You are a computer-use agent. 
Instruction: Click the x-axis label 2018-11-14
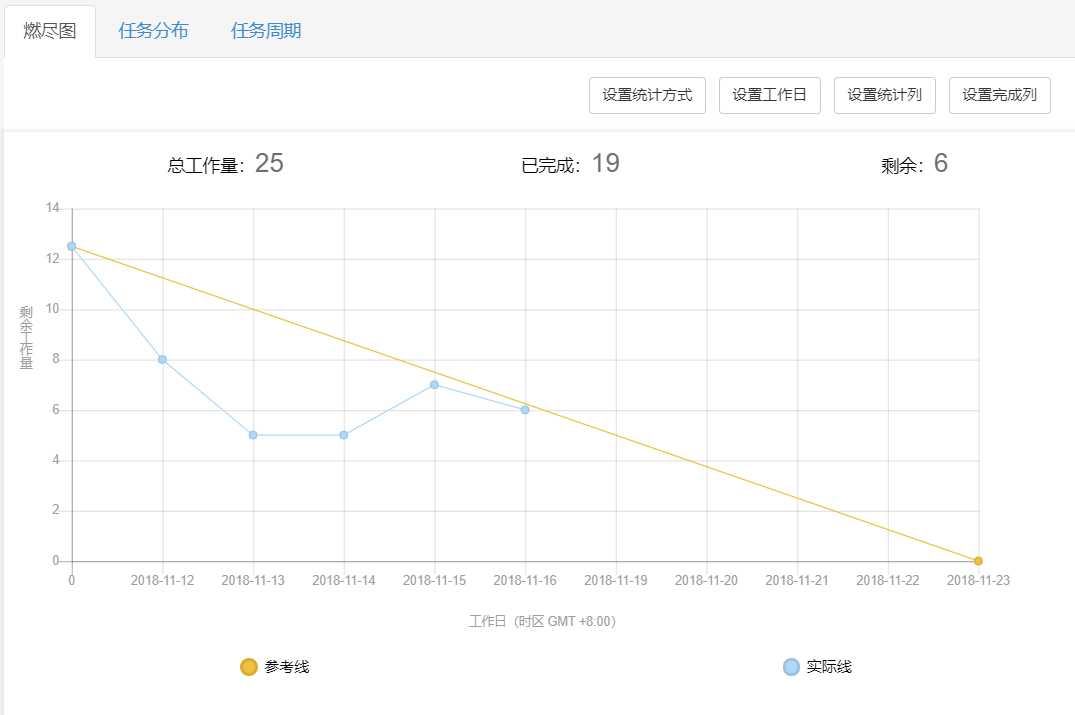point(343,581)
